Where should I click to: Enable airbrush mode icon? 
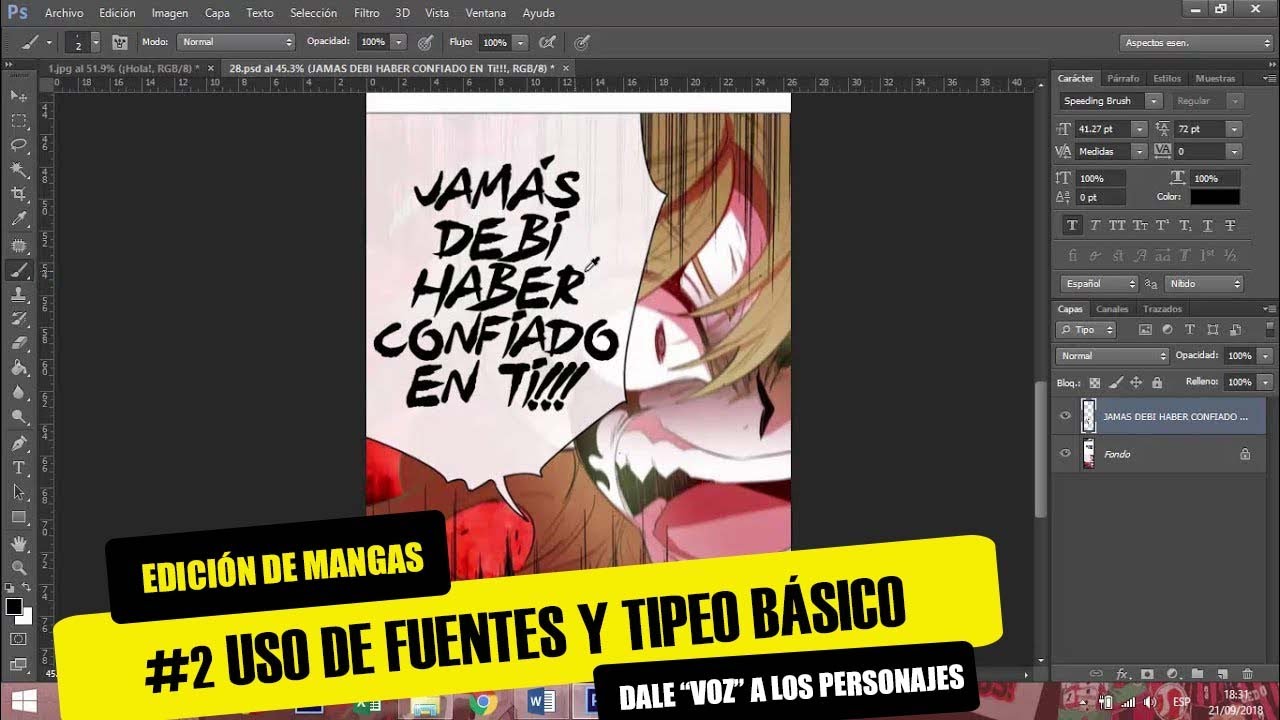(x=547, y=42)
